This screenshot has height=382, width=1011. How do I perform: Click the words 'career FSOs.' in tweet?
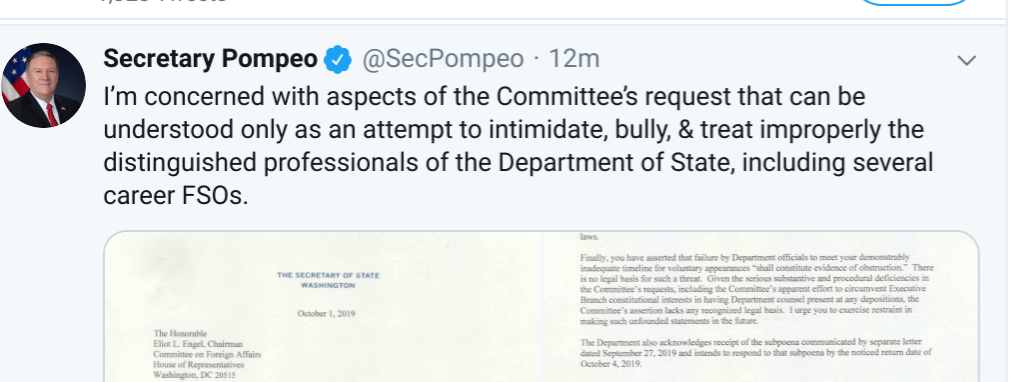(175, 196)
